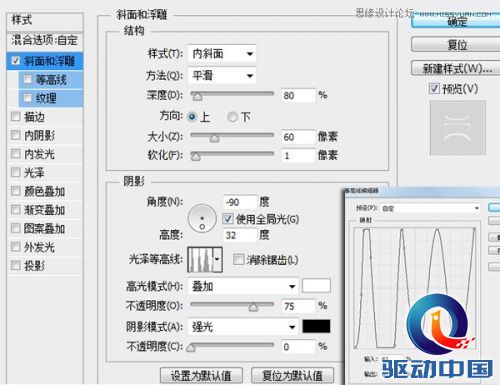The height and width of the screenshot is (385, 500).
Task: Click the style preview thumbnail
Action: (457, 128)
